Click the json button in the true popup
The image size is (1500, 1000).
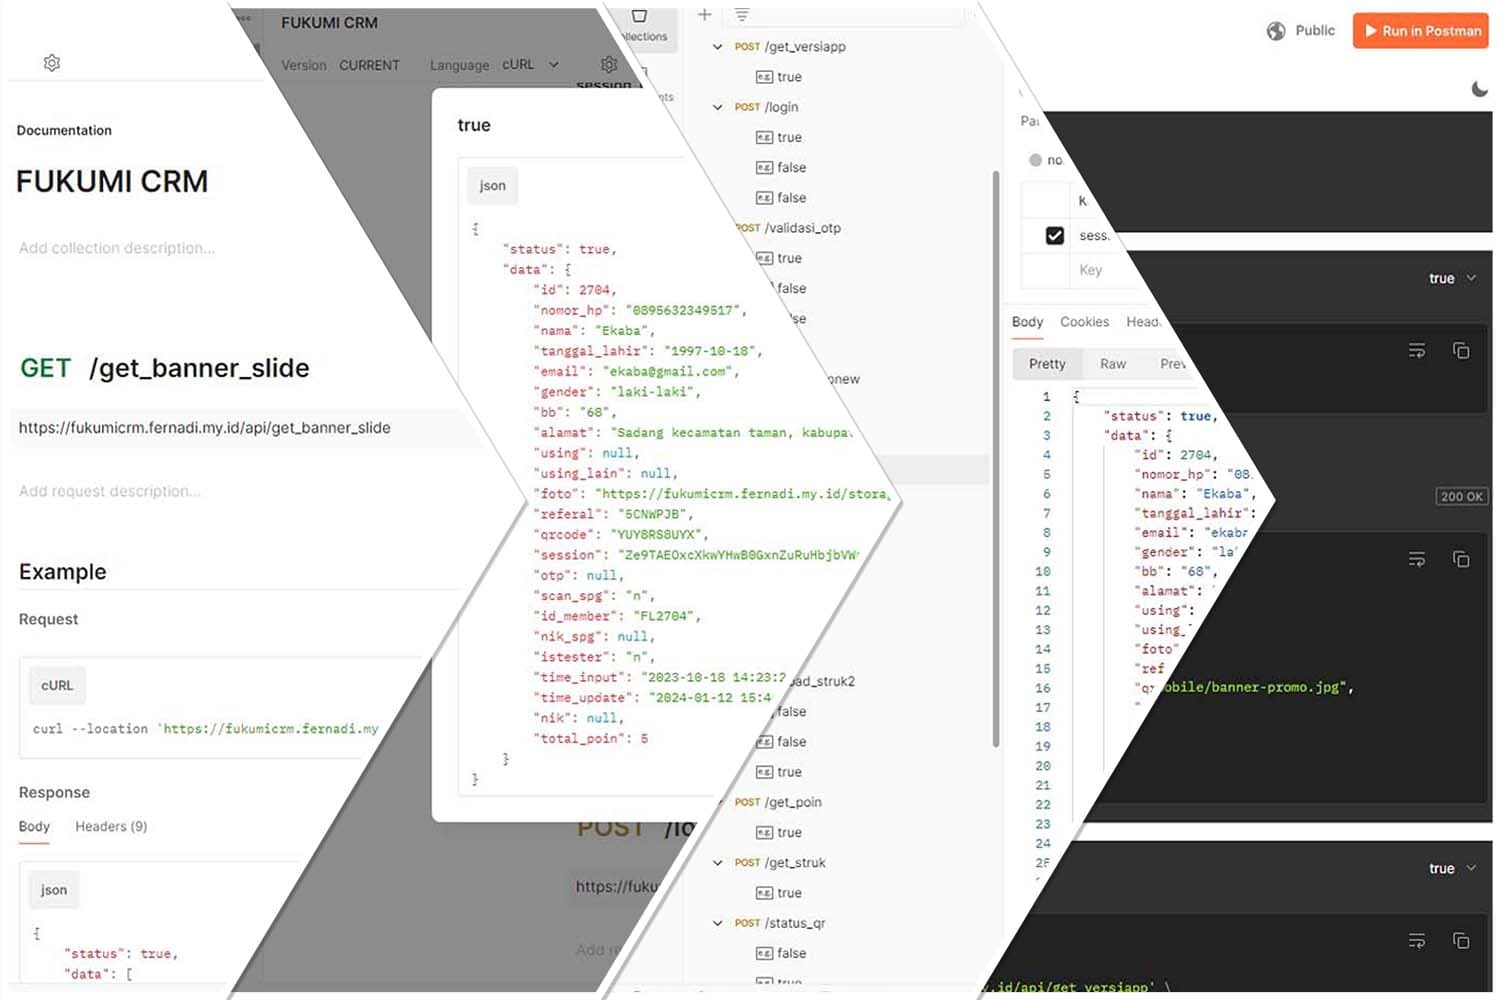tap(493, 186)
